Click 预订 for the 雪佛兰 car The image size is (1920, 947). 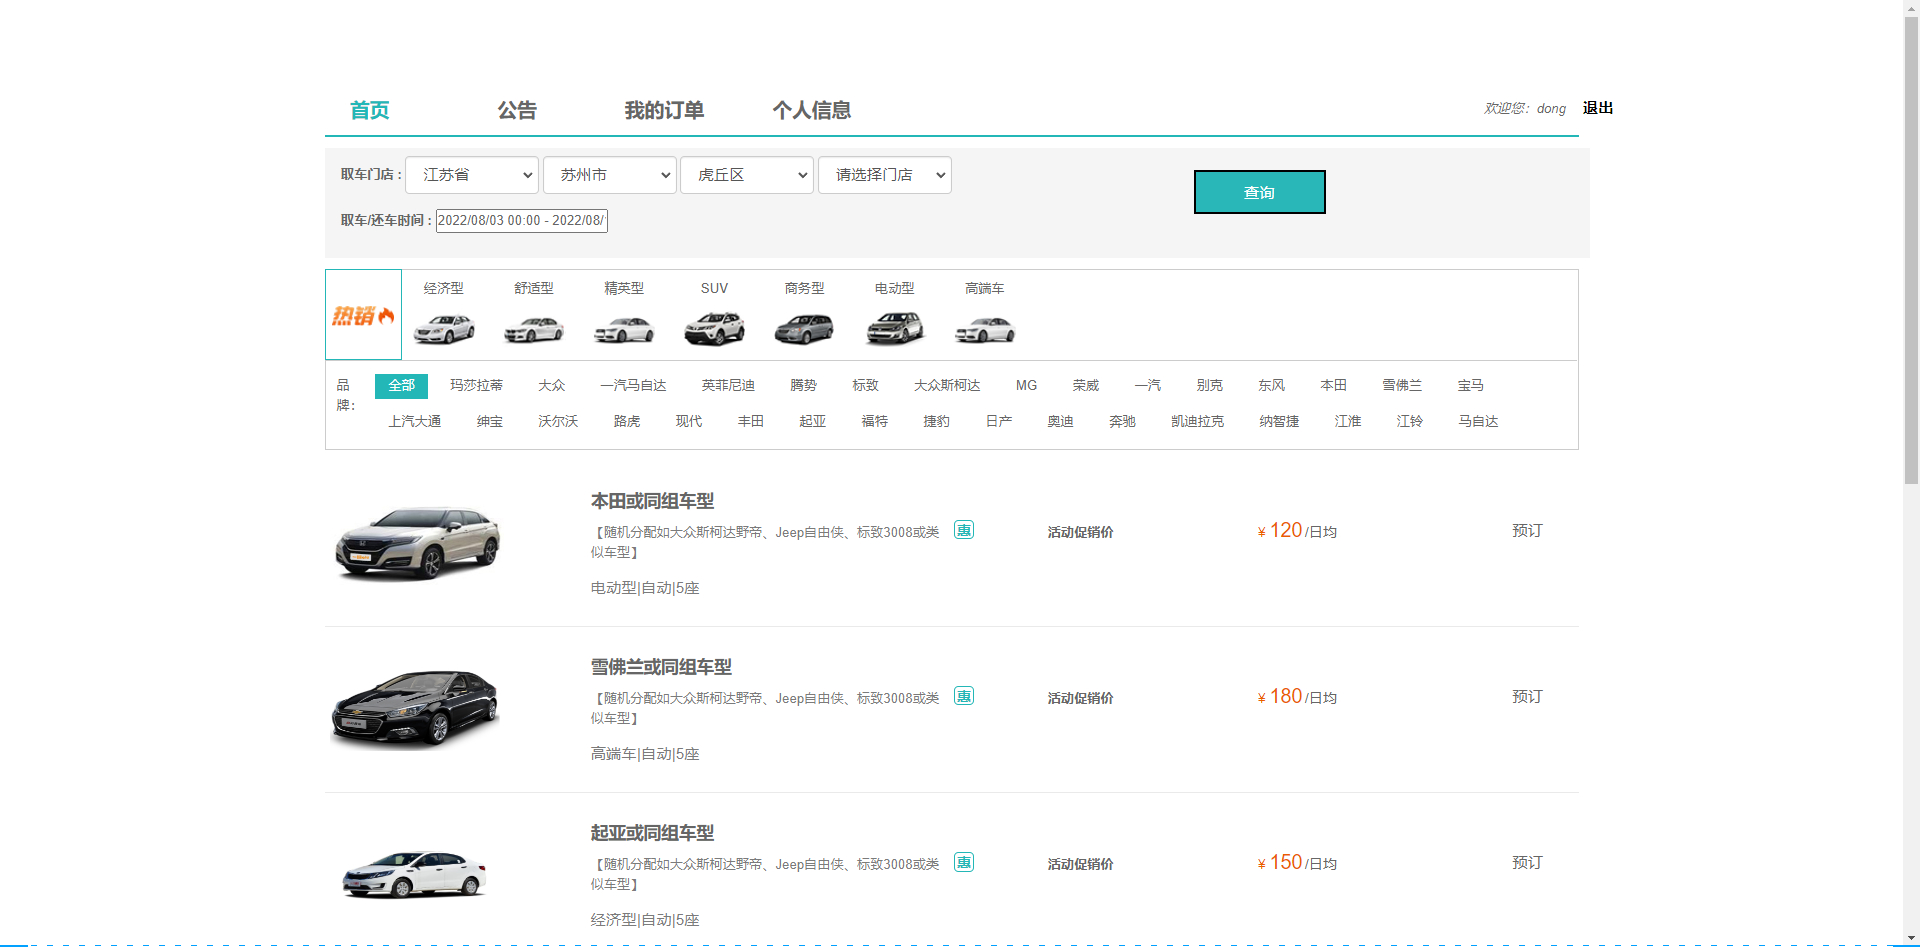[x=1528, y=697]
